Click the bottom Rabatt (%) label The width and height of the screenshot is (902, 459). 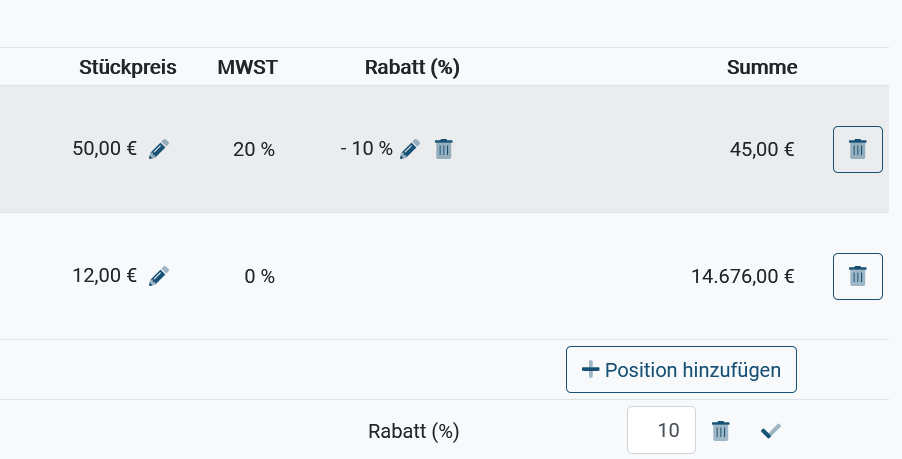click(x=414, y=431)
